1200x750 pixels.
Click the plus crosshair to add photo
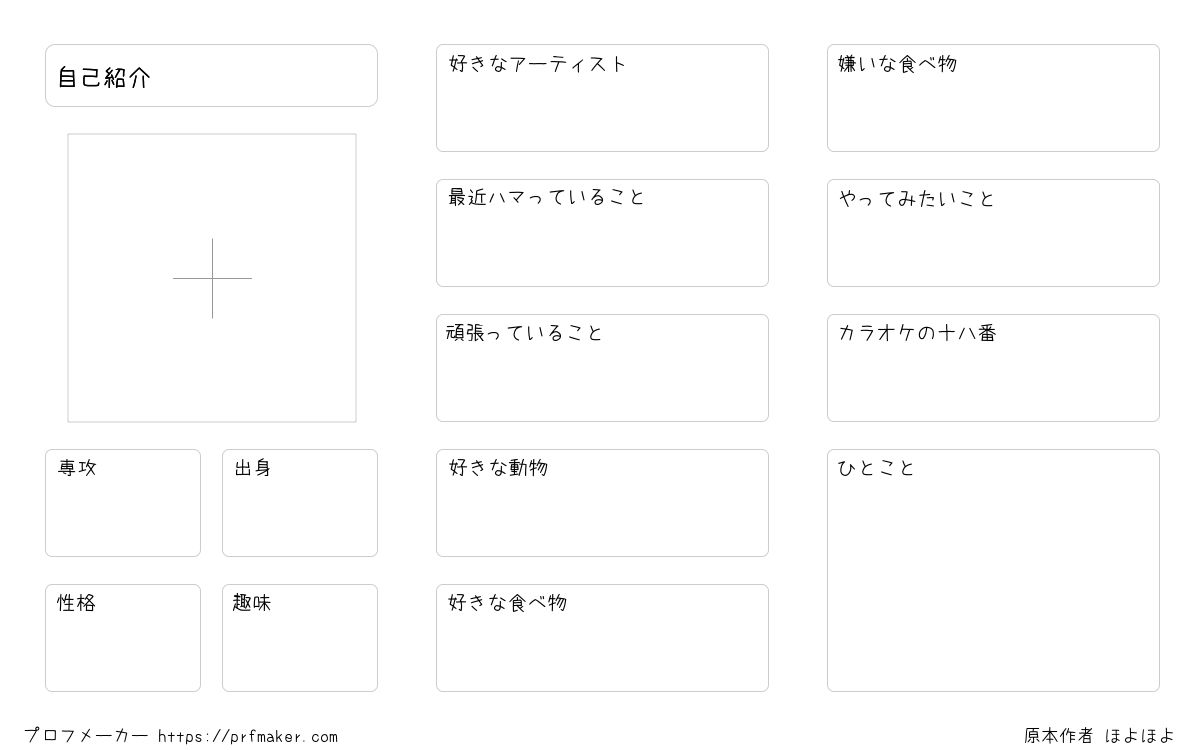coord(212,278)
